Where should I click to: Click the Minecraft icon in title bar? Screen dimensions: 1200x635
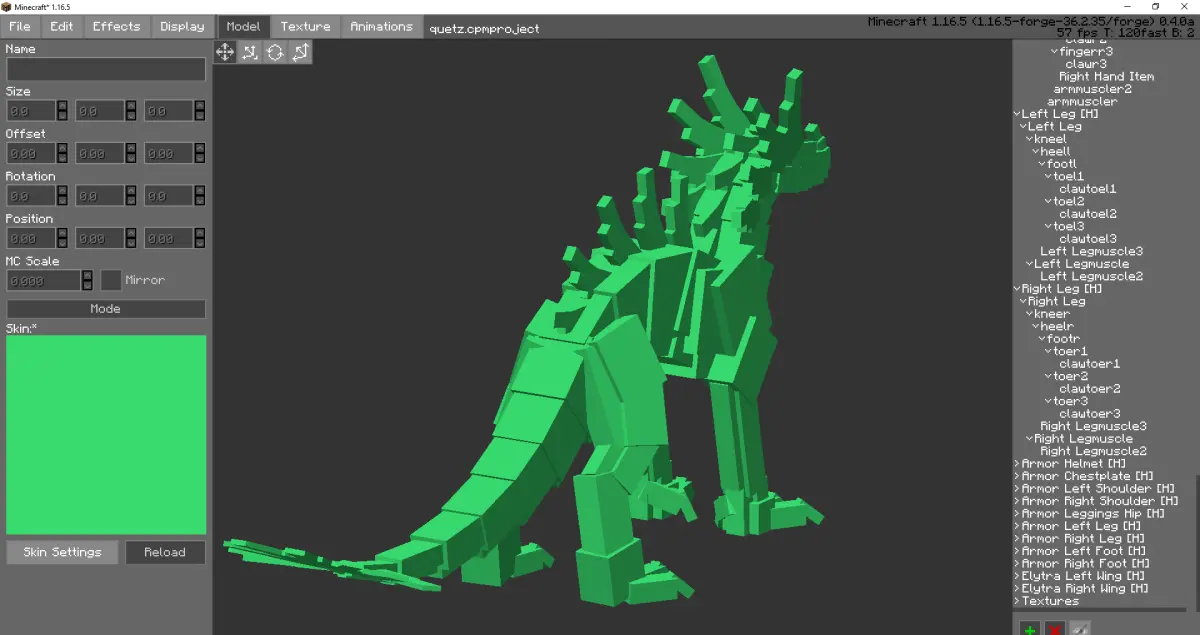pyautogui.click(x=7, y=6)
